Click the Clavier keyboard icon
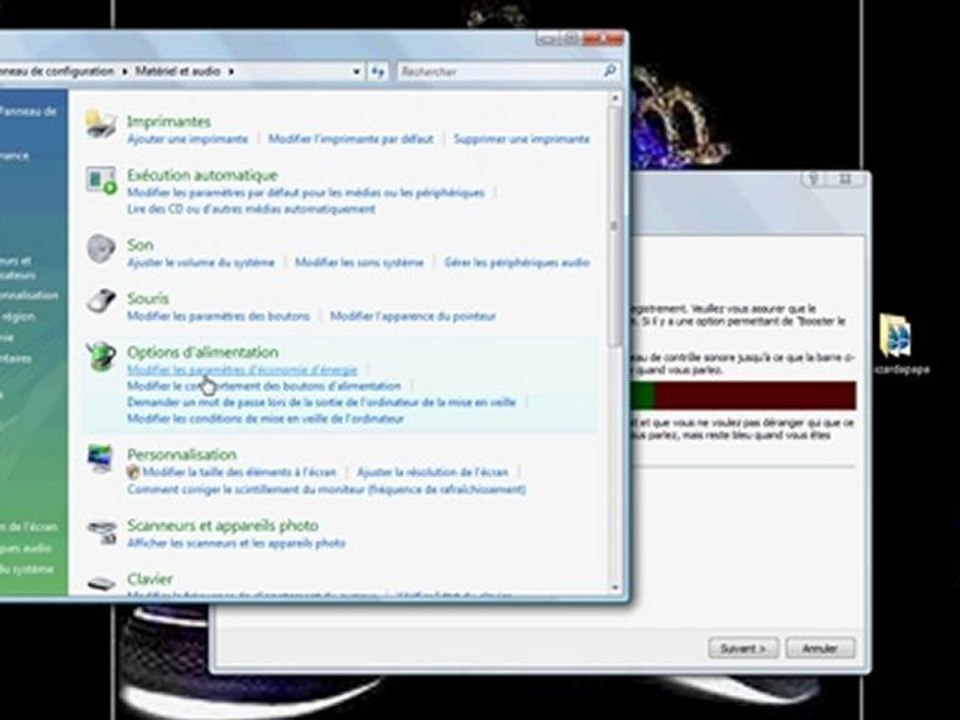 [x=102, y=583]
